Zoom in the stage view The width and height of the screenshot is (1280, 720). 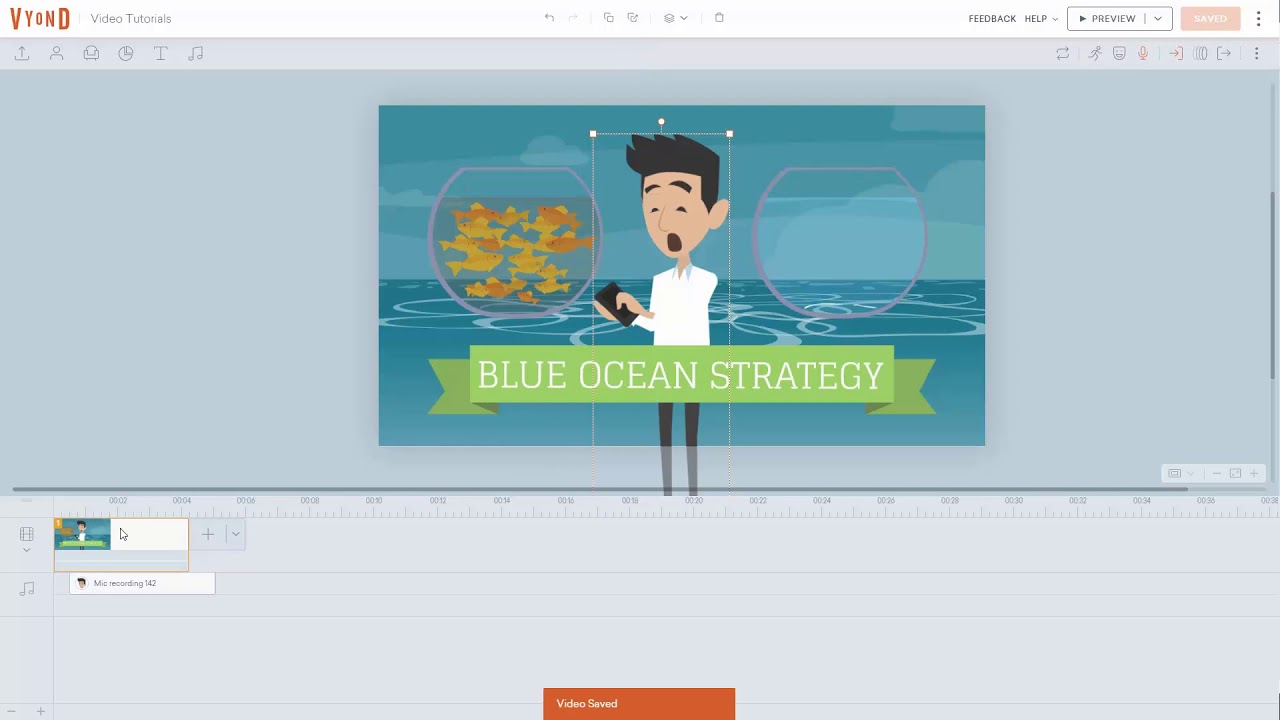pyautogui.click(x=1254, y=473)
